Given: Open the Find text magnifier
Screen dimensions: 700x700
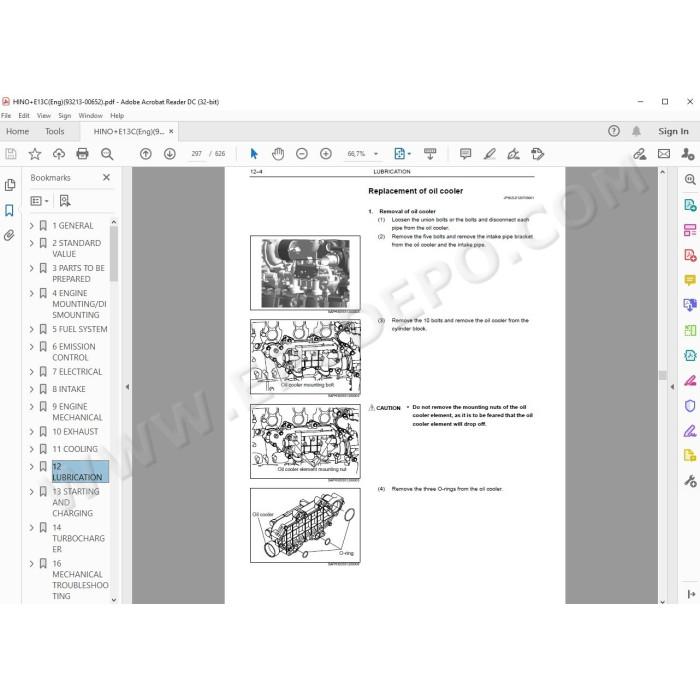Looking at the screenshot, I should 107,154.
